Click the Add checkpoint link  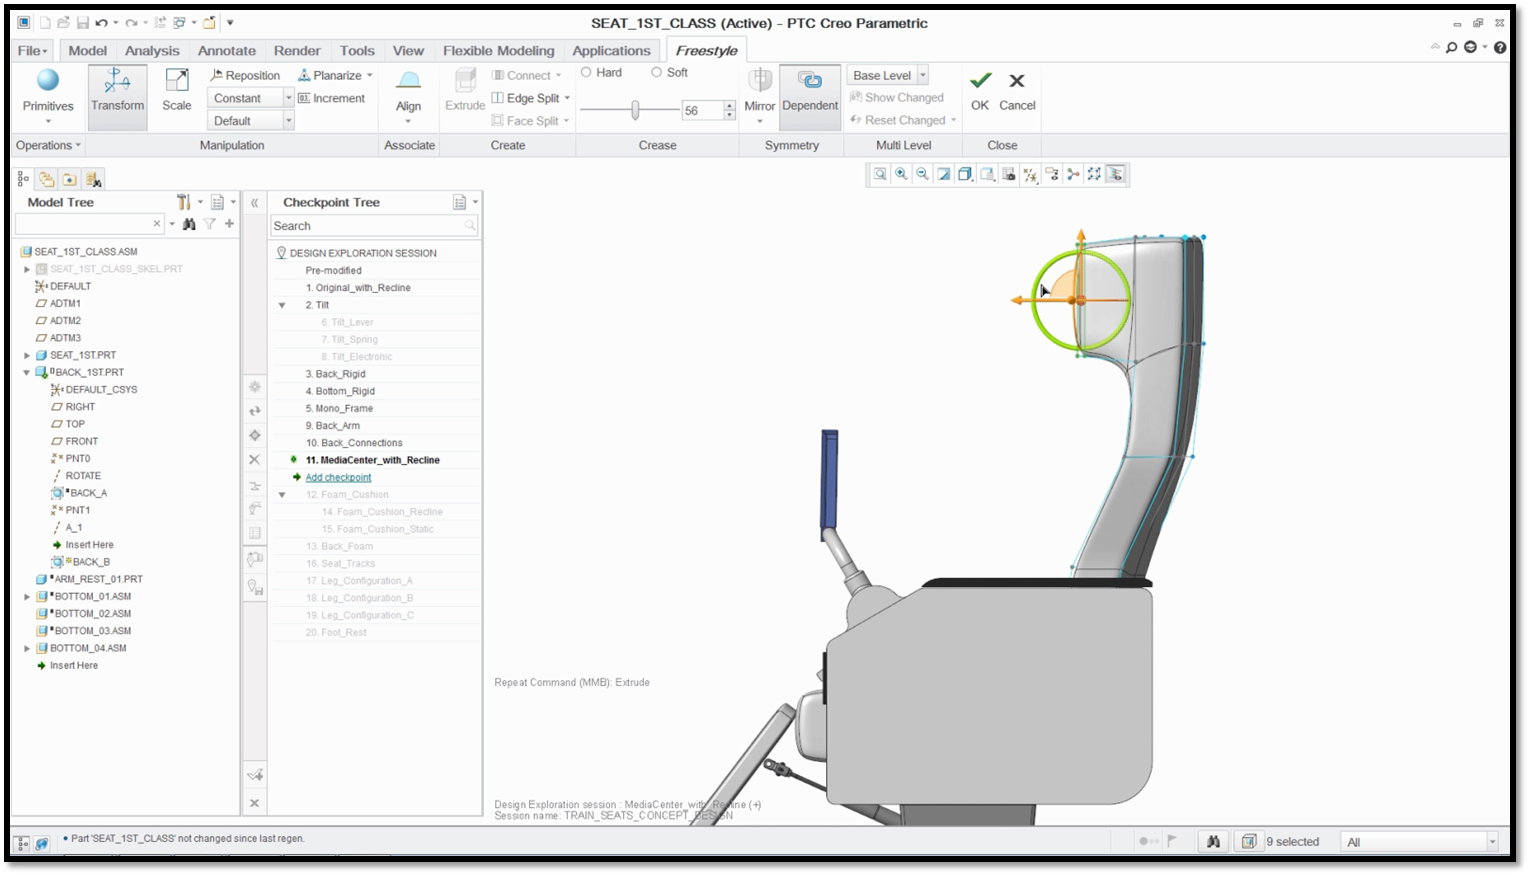338,477
